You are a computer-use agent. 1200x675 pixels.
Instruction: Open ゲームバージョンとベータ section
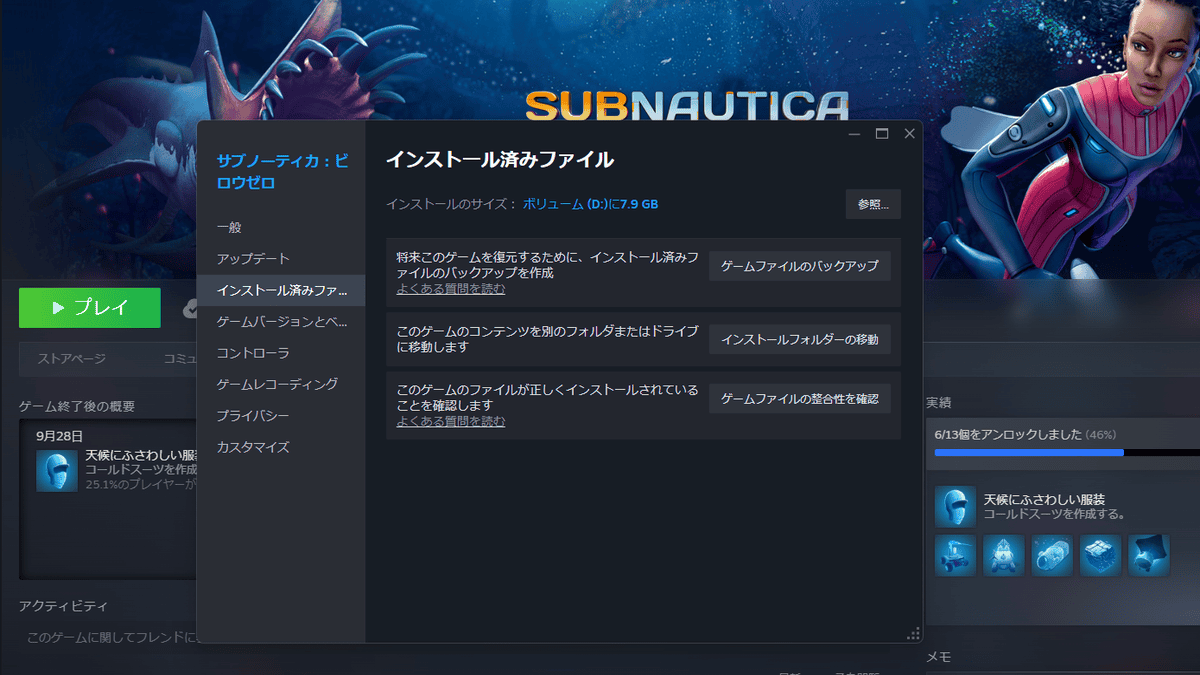281,322
